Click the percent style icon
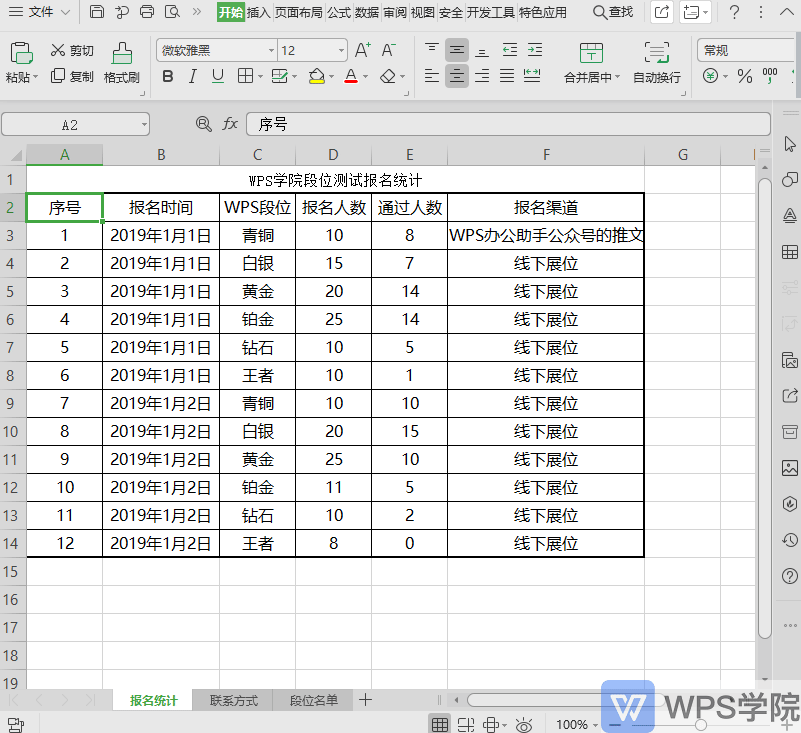Viewport: 801px width, 733px height. 744,77
